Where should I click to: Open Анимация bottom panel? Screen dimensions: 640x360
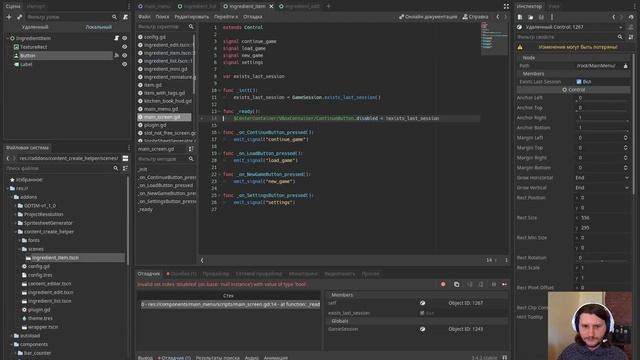pos(276,358)
